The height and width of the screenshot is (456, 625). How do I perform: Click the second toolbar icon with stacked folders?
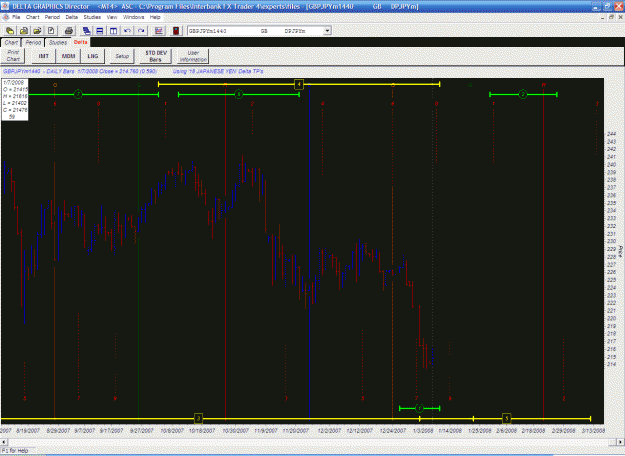tap(24, 31)
